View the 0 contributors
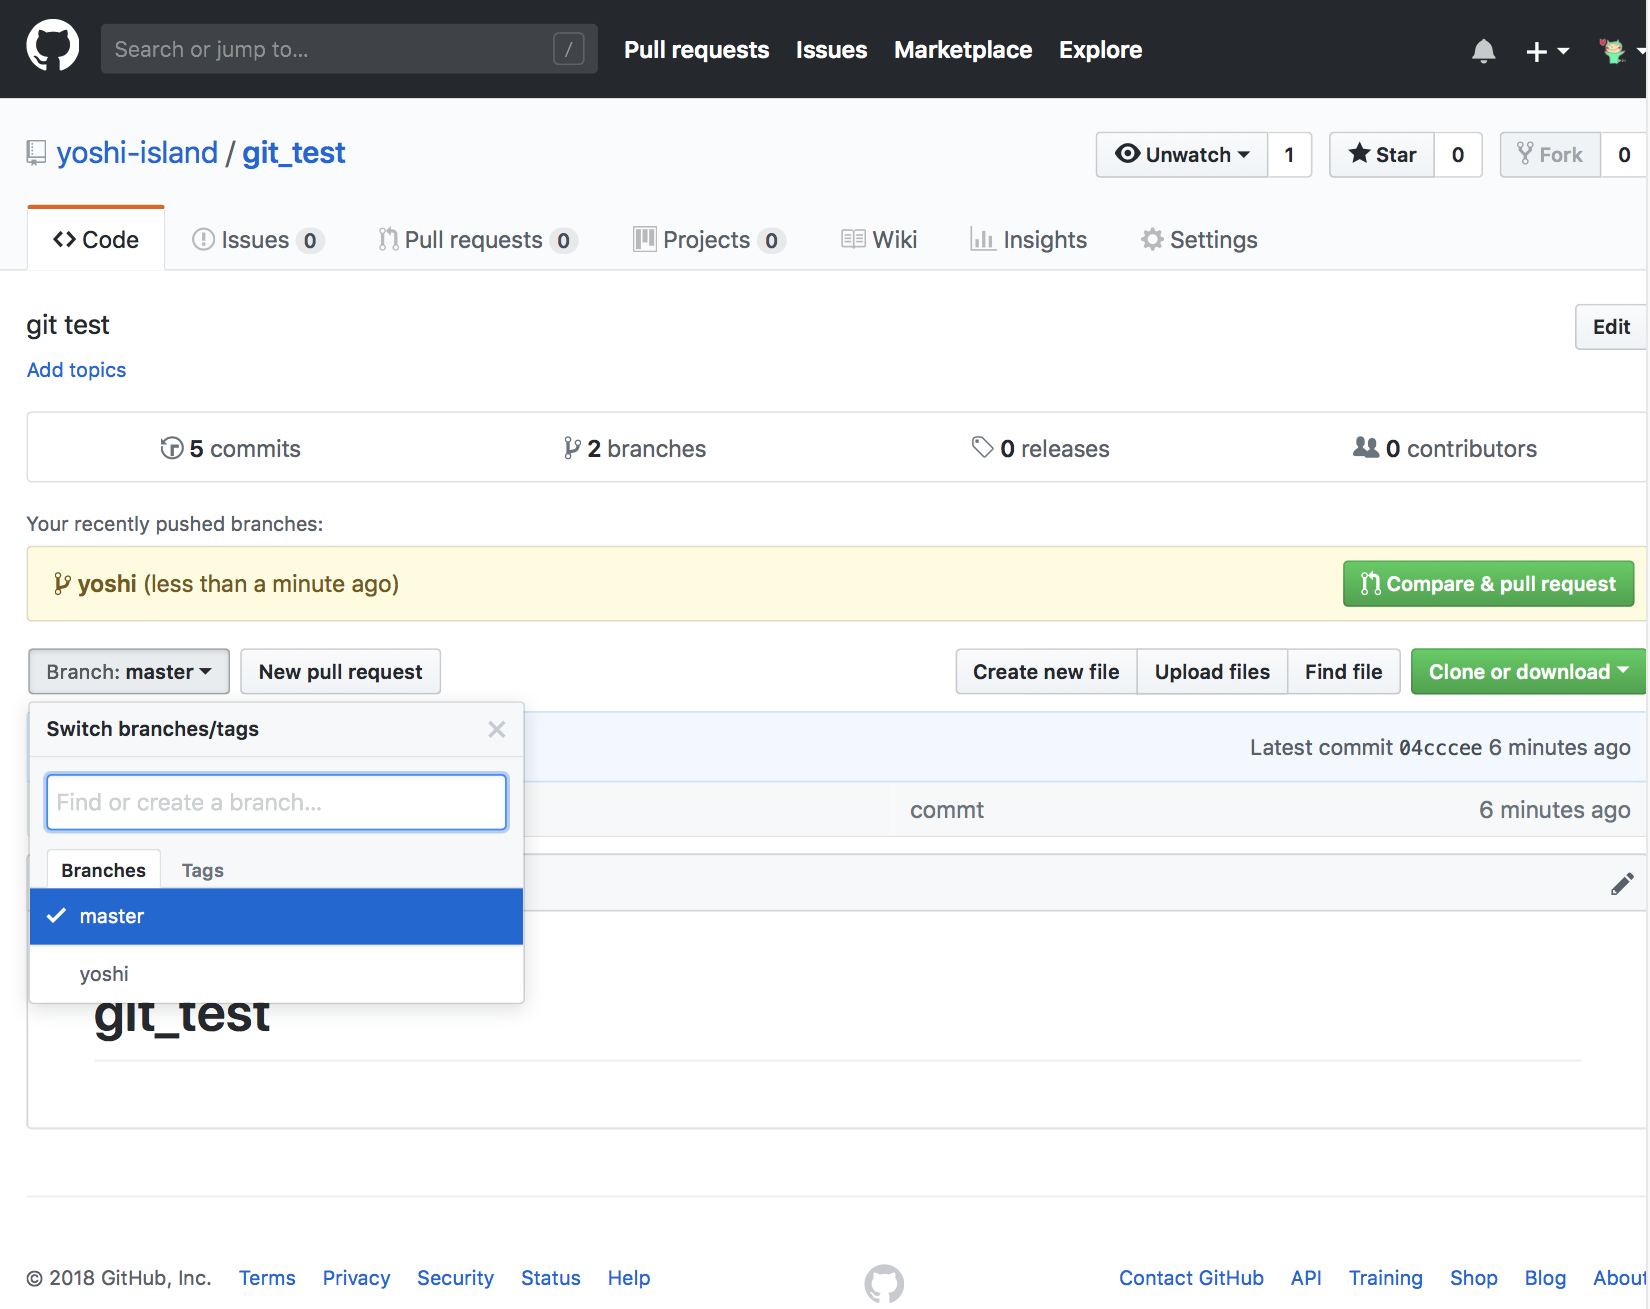This screenshot has width=1650, height=1309. (x=1444, y=449)
